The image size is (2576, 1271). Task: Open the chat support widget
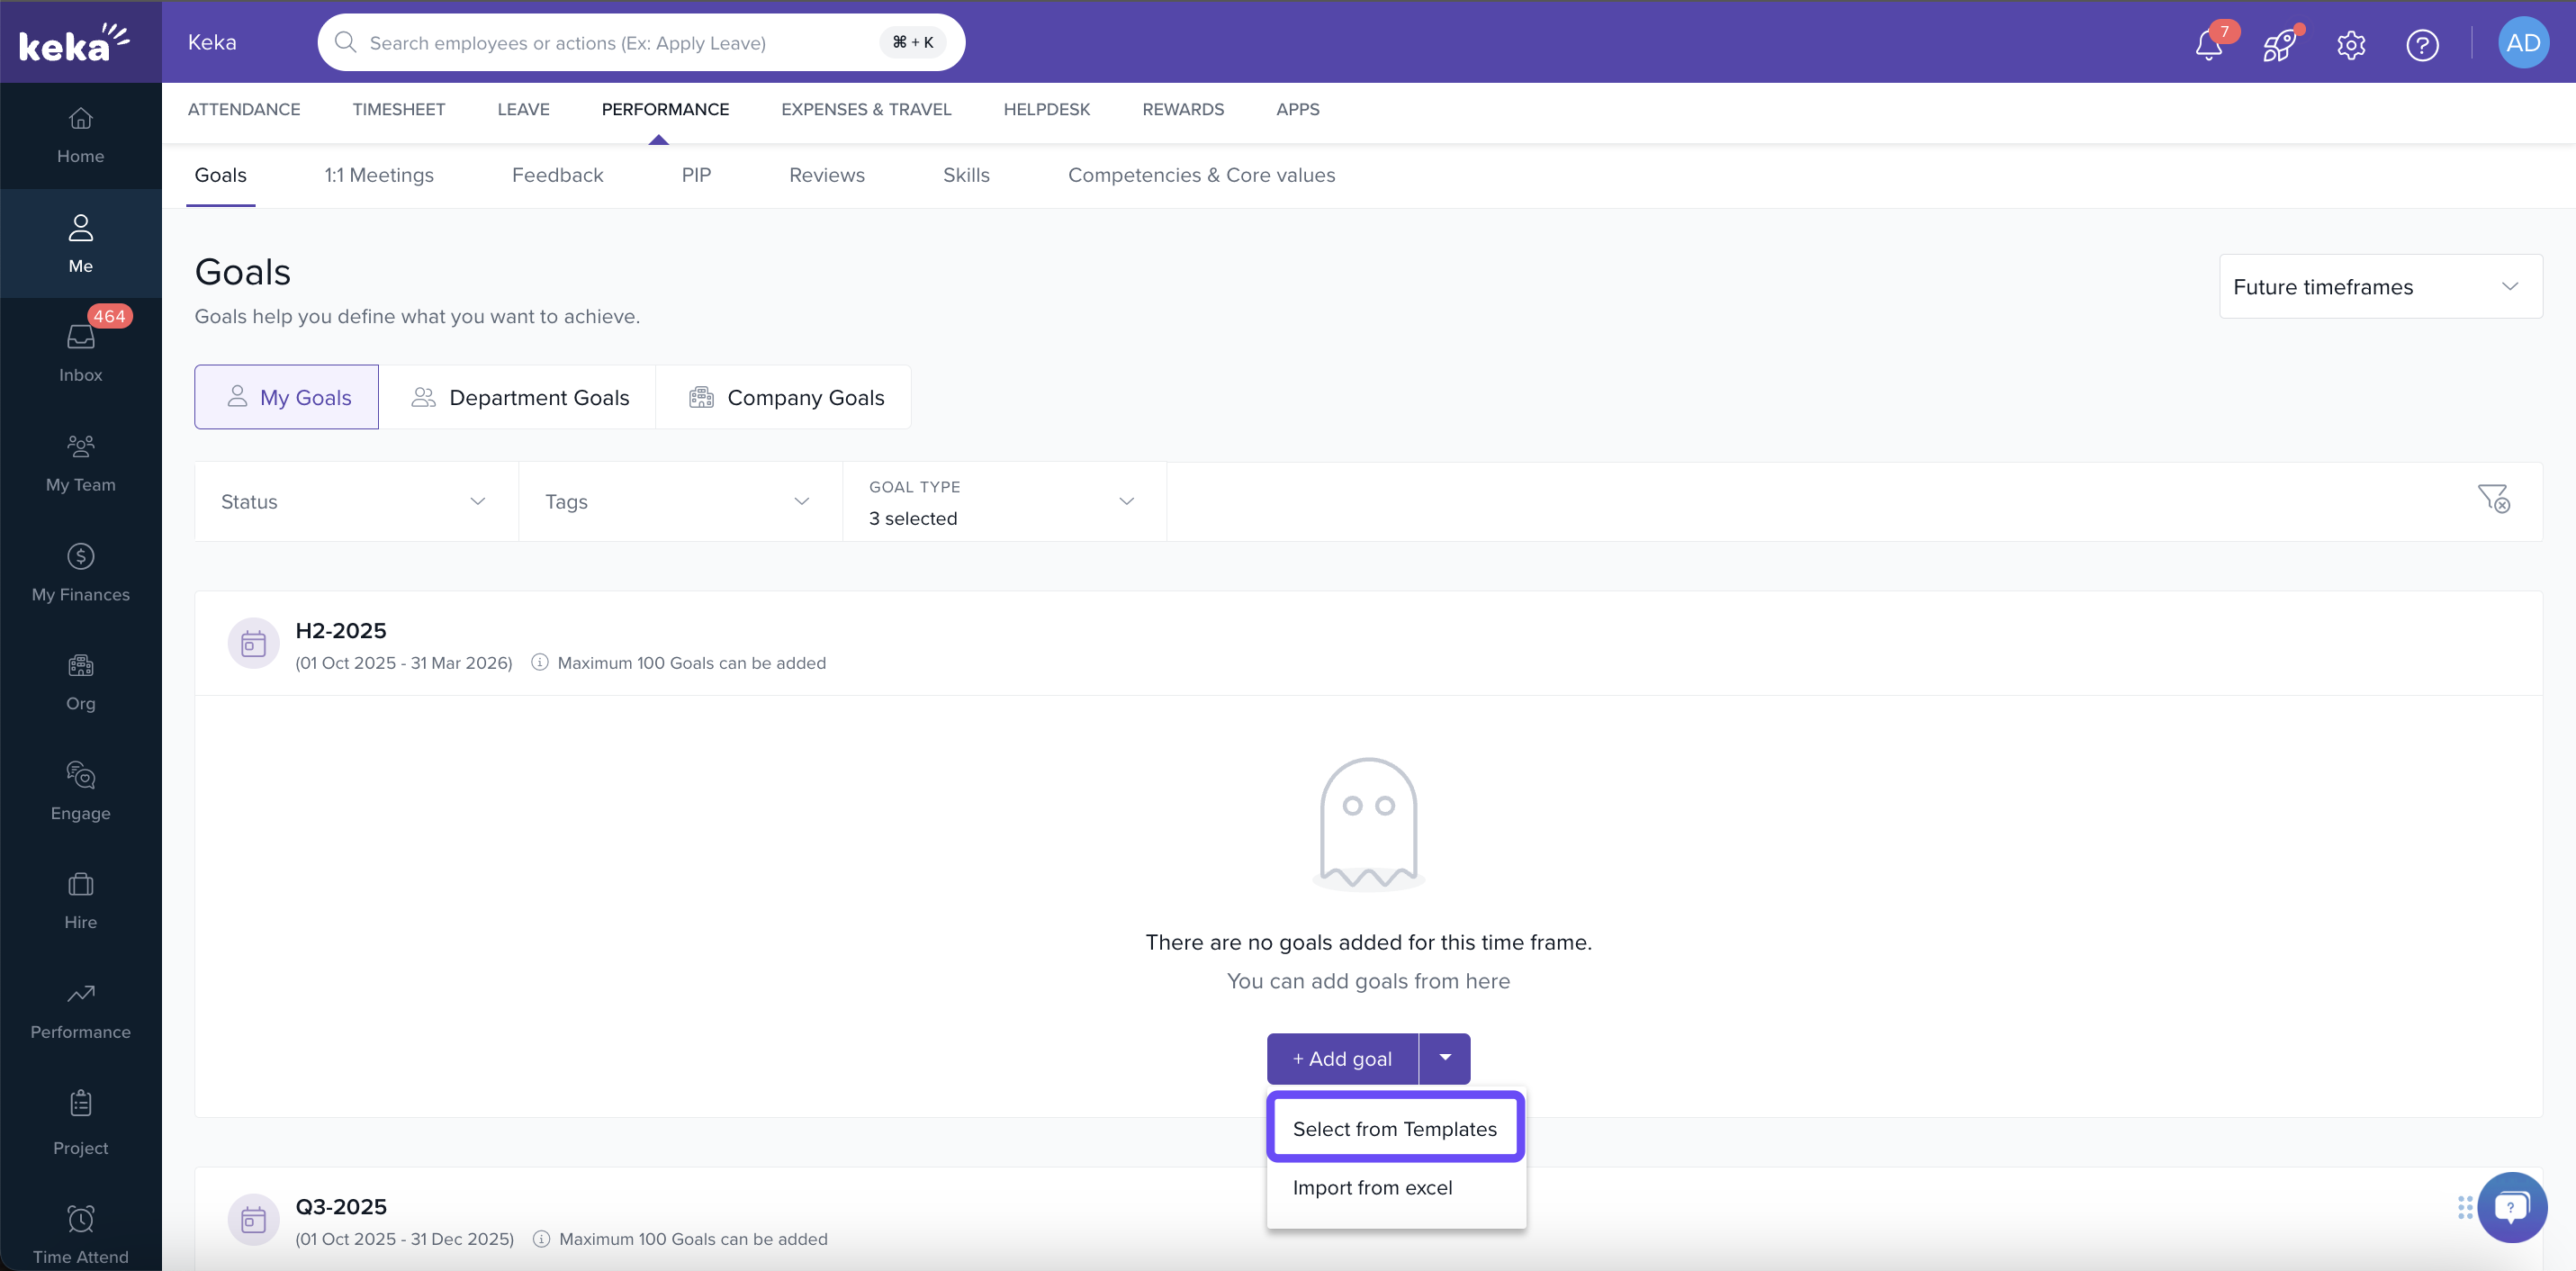coord(2511,1206)
